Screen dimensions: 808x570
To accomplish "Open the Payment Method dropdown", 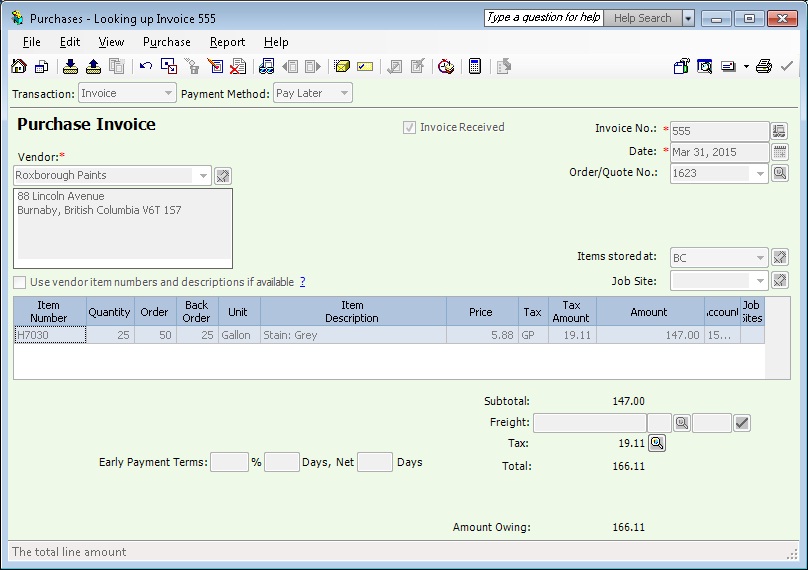I will pyautogui.click(x=344, y=93).
